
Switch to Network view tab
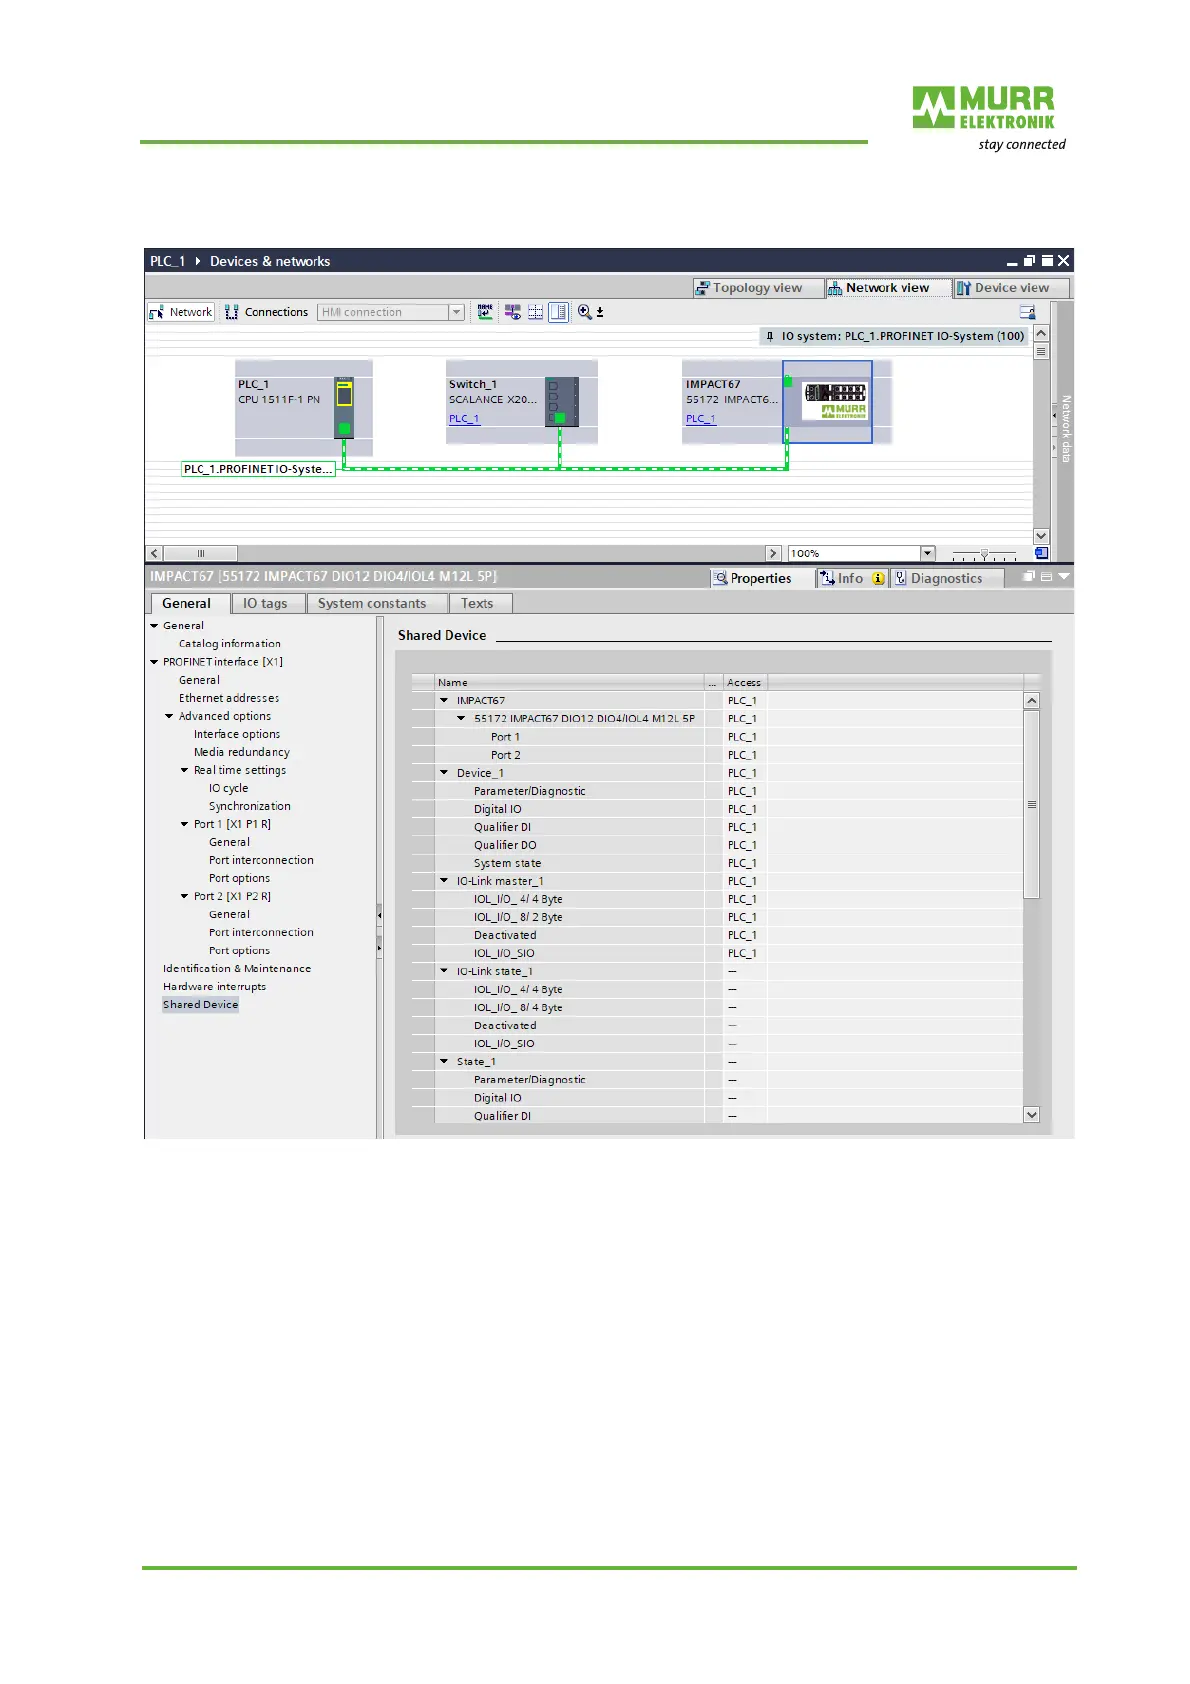coord(887,288)
